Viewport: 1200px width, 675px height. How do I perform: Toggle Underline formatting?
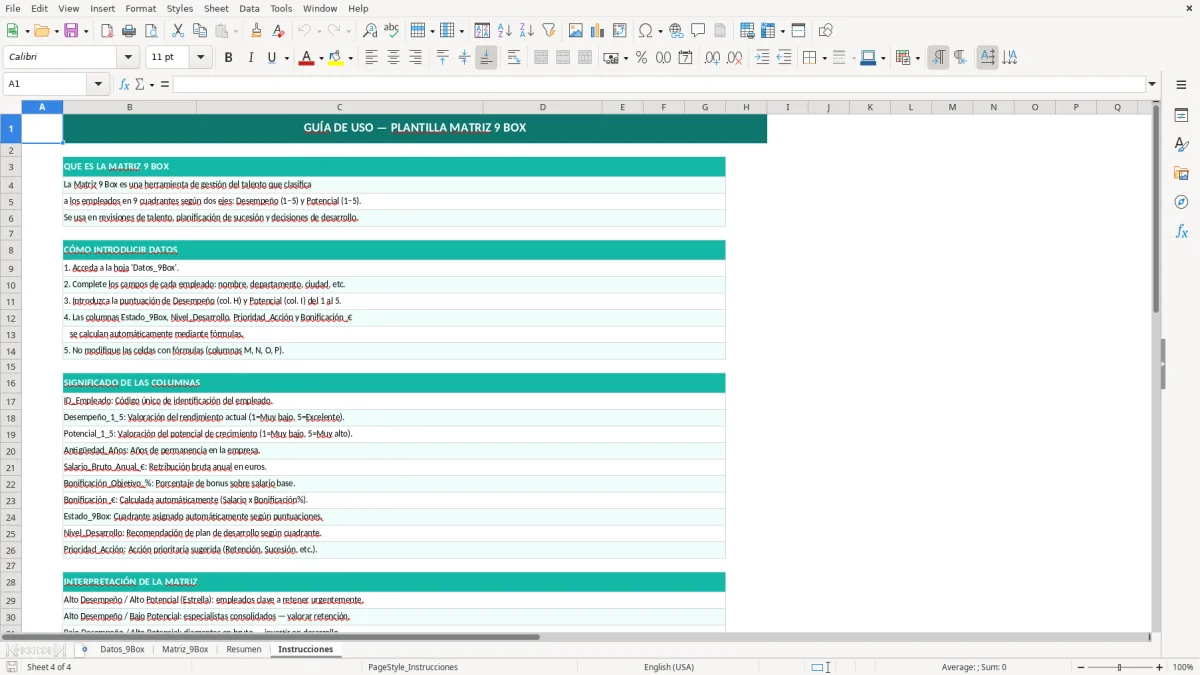pyautogui.click(x=271, y=58)
